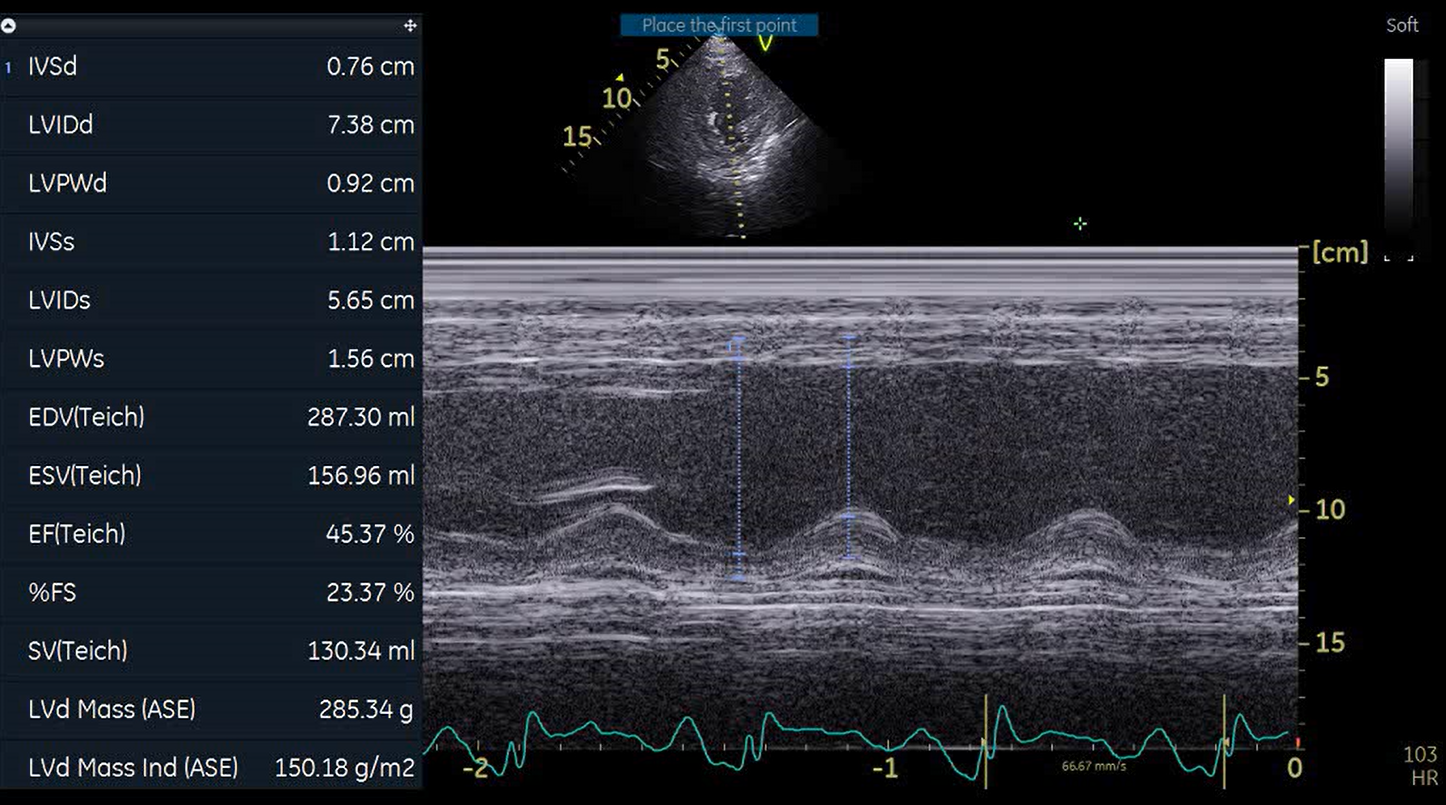Click the yellow V probe orientation marker
Screen dimensions: 1446x805
click(766, 42)
